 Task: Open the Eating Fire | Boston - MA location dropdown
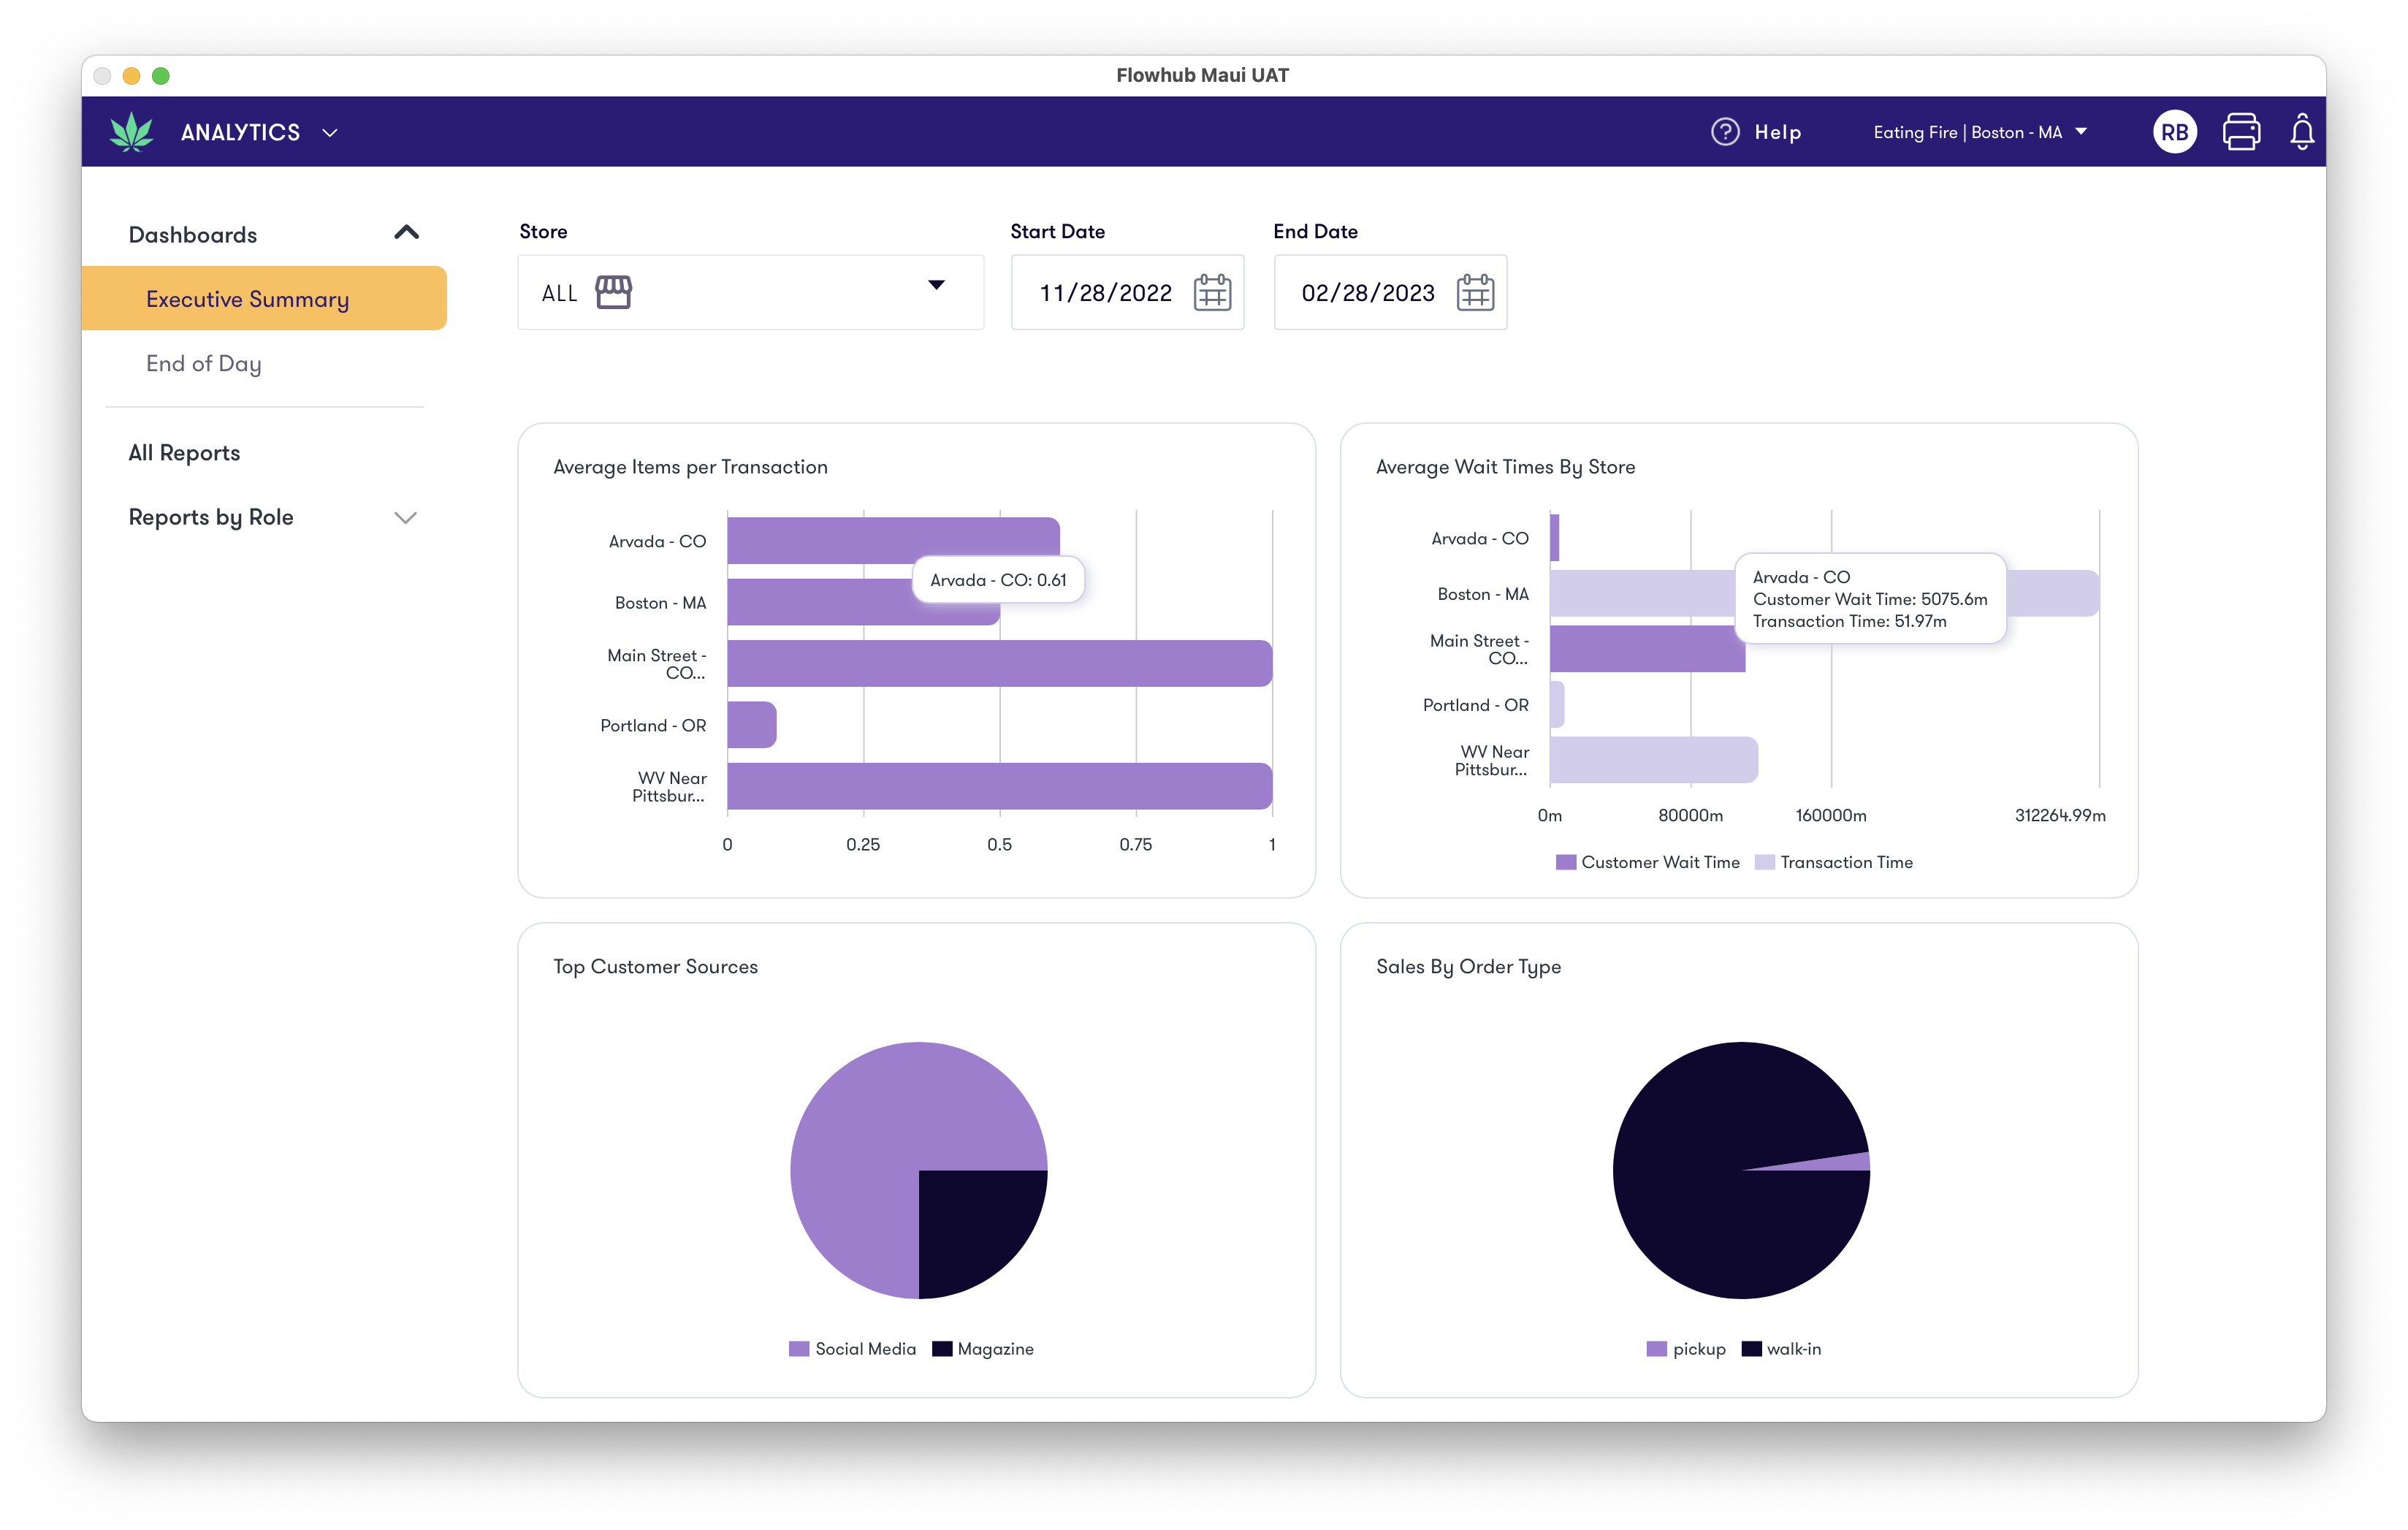click(x=1980, y=132)
